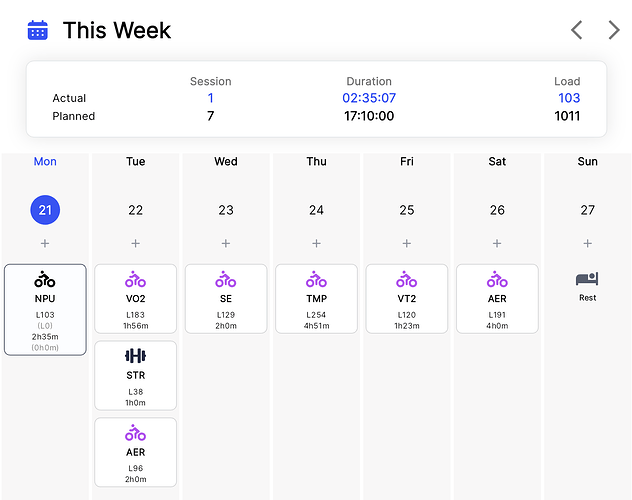The height and width of the screenshot is (500, 632).
Task: Advance to next week with right chevron
Action: pyautogui.click(x=613, y=30)
